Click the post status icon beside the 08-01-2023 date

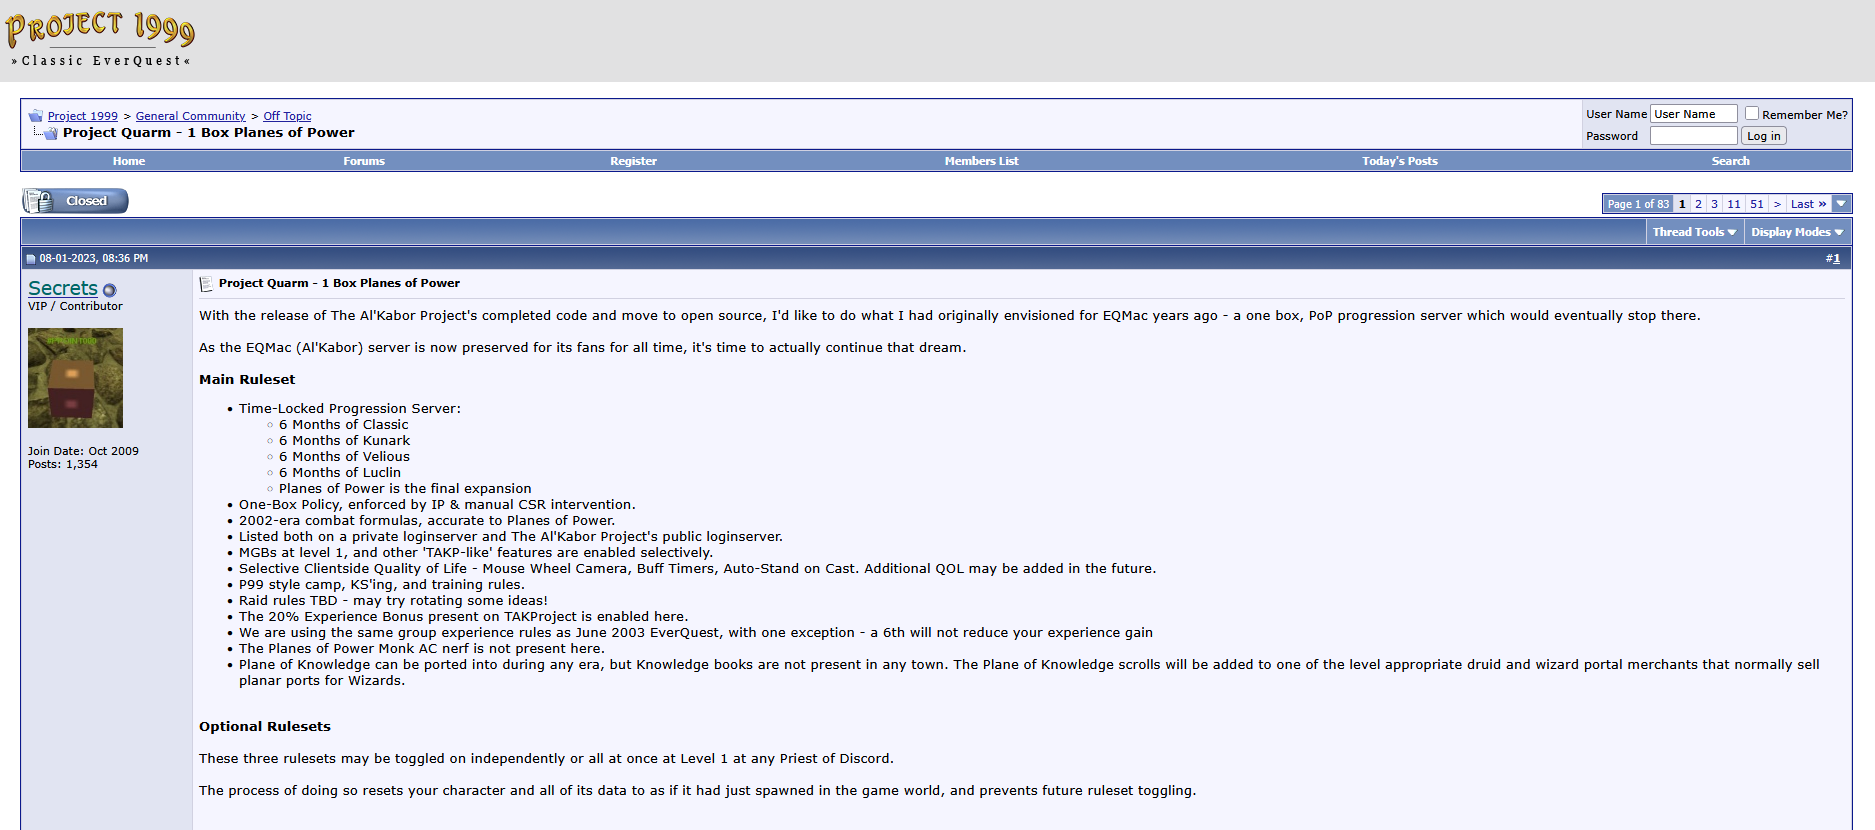[x=31, y=259]
